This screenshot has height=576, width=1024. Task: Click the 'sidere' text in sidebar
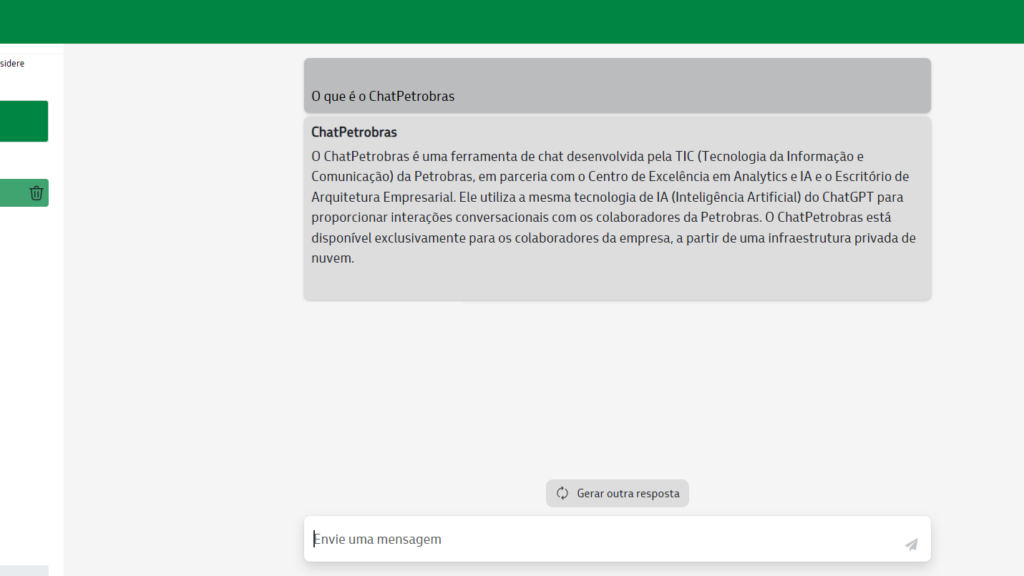coord(12,63)
